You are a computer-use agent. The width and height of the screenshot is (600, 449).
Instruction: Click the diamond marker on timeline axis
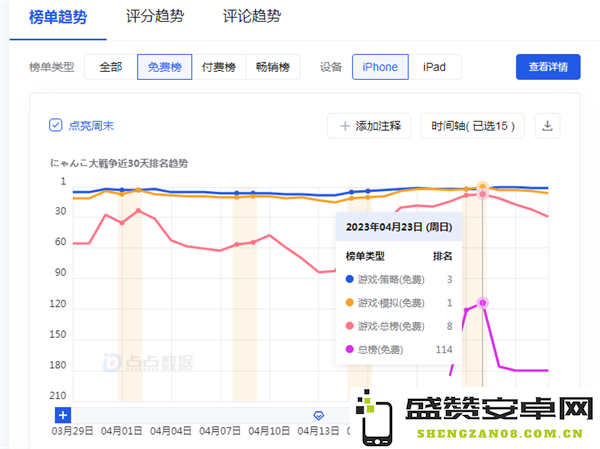(319, 415)
